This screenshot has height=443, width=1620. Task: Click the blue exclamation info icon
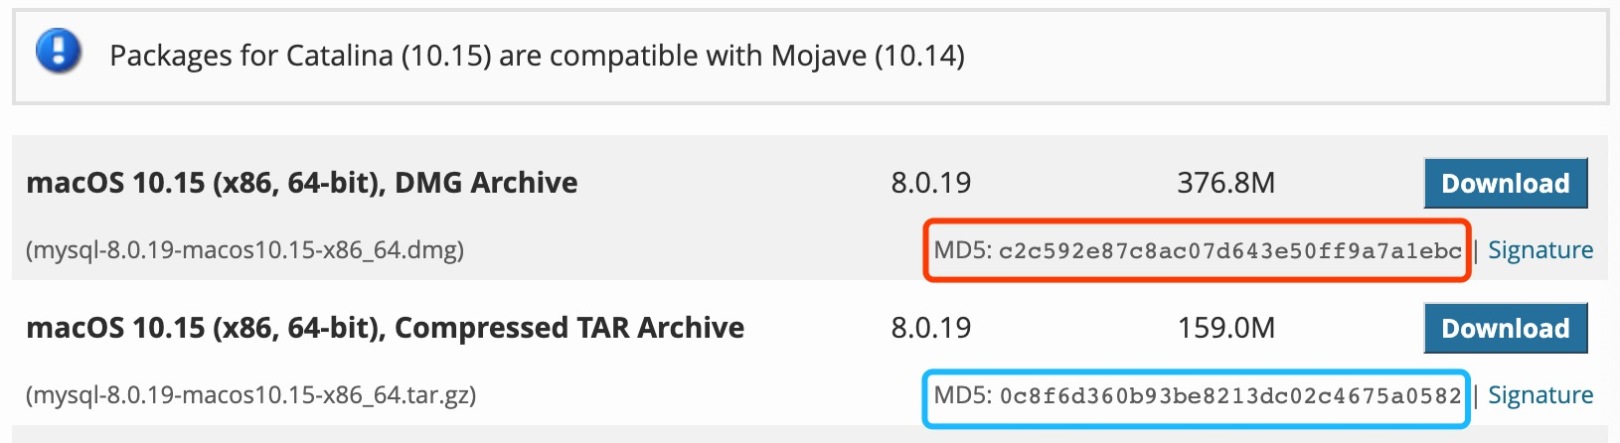coord(58,51)
